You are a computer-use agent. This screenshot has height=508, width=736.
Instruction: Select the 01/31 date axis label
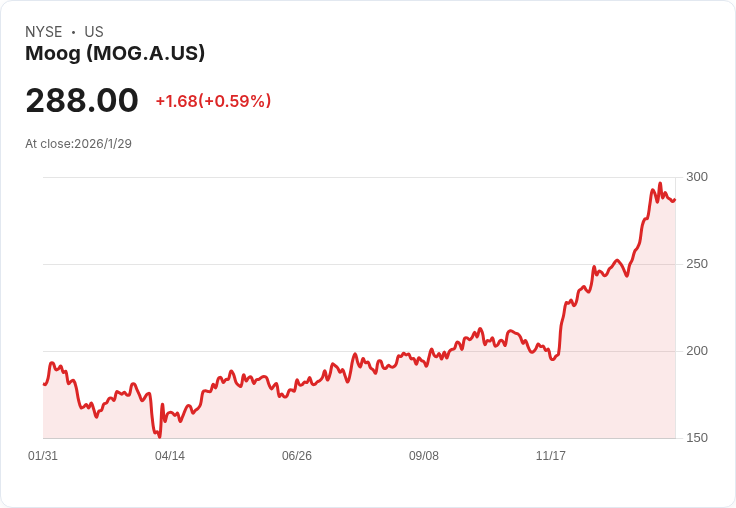point(43,456)
